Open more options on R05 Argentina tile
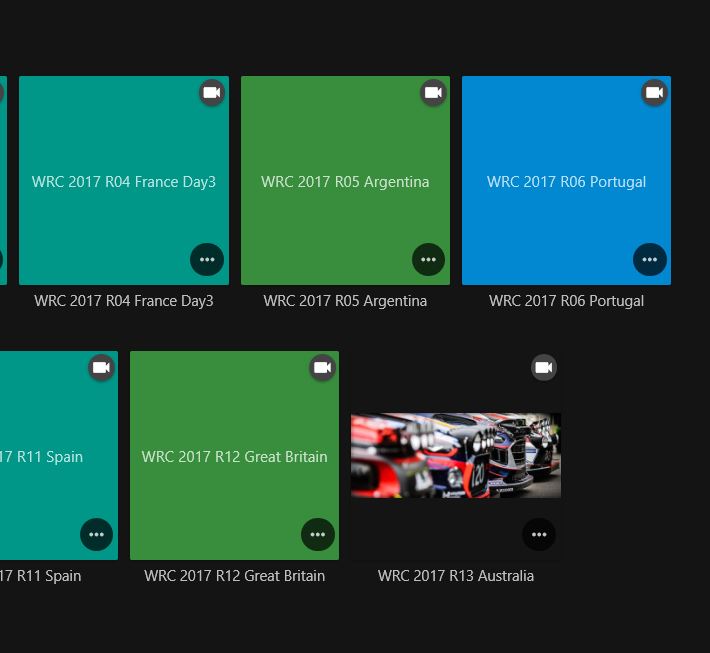710x653 pixels. click(428, 259)
